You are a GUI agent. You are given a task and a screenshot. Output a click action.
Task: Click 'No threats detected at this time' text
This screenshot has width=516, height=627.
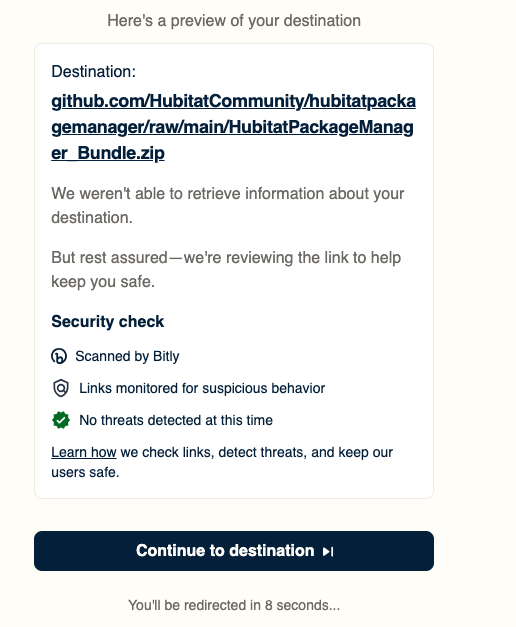coord(176,420)
